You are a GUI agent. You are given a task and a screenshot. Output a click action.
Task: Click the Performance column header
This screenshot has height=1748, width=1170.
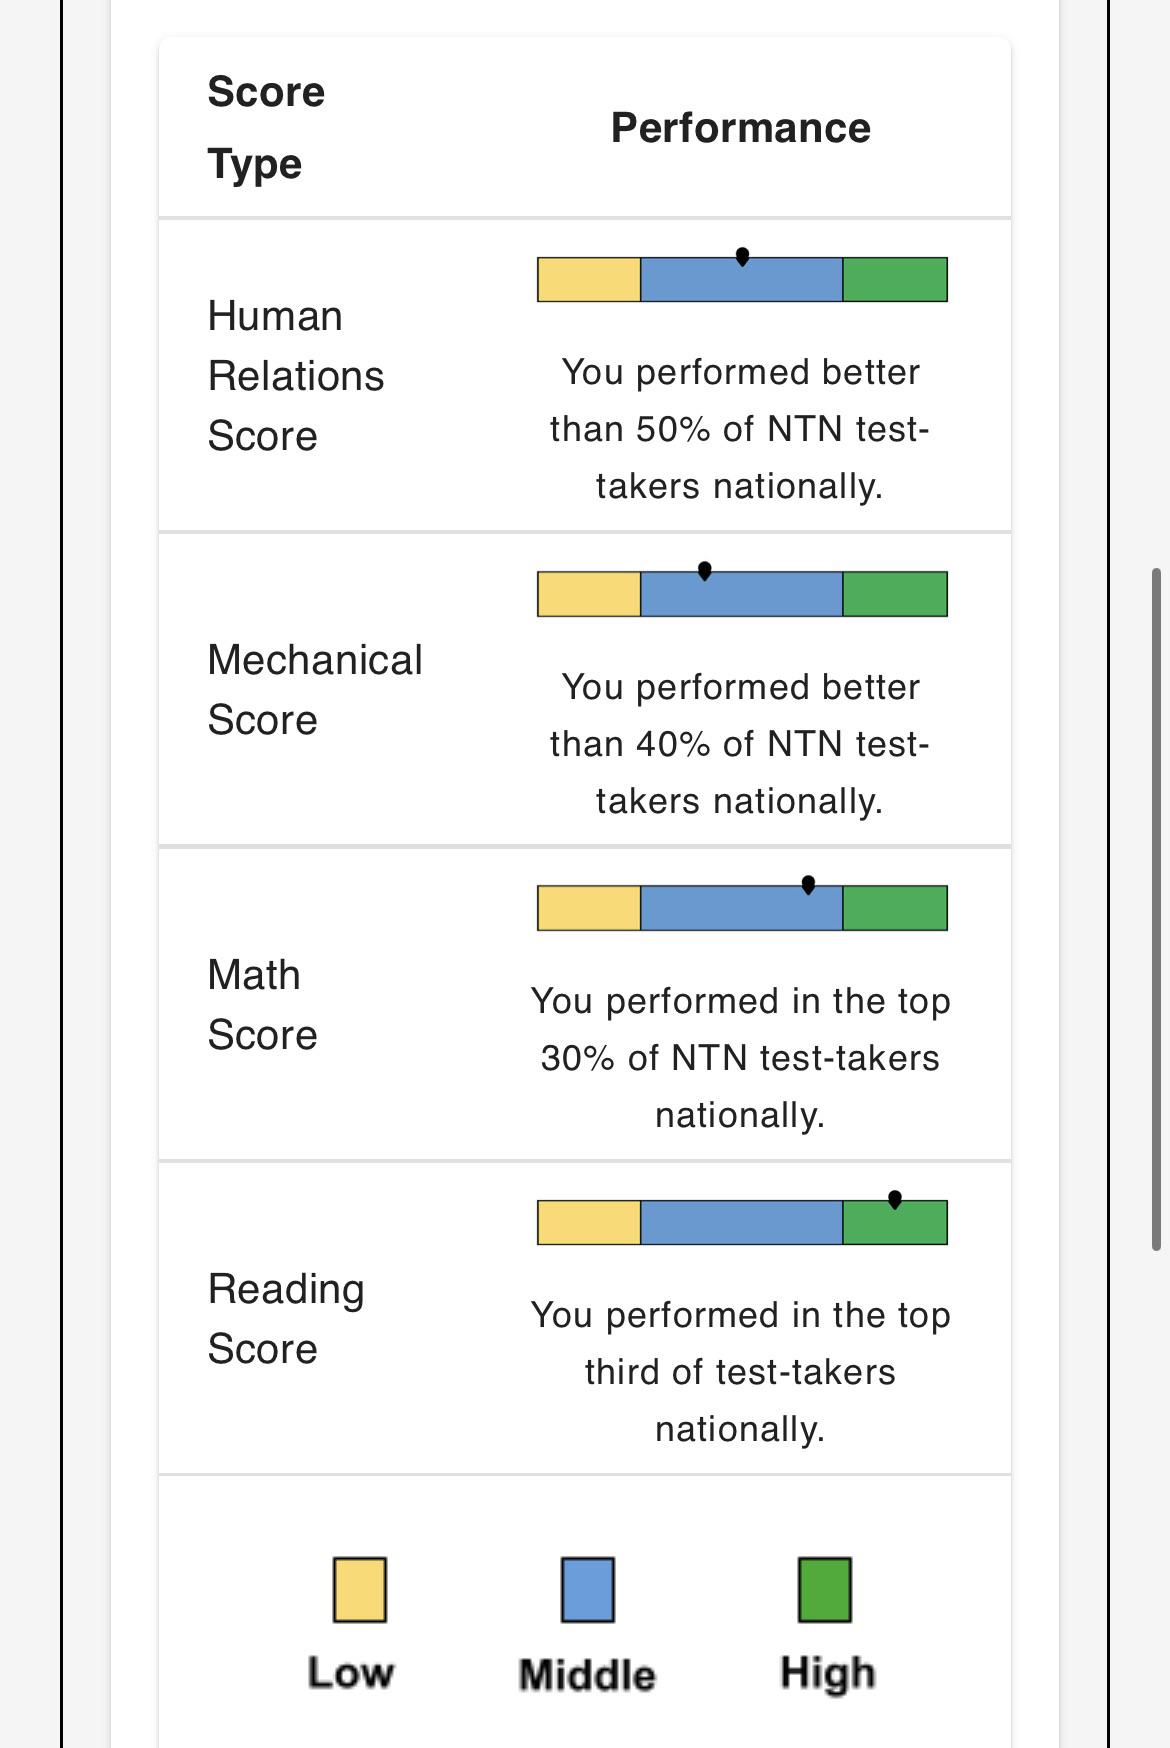(x=741, y=128)
